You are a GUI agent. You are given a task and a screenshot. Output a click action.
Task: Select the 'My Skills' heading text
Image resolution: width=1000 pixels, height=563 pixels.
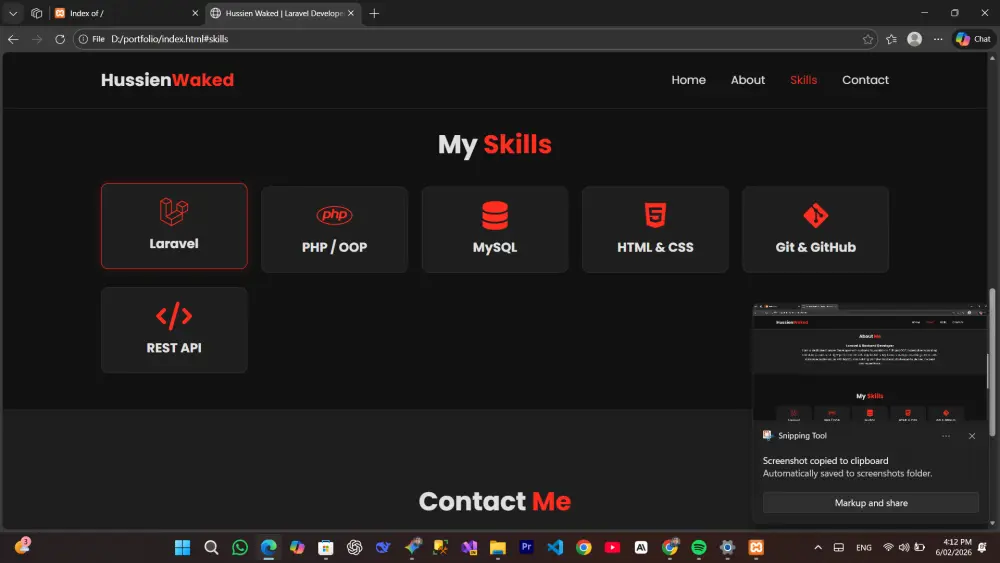(494, 145)
